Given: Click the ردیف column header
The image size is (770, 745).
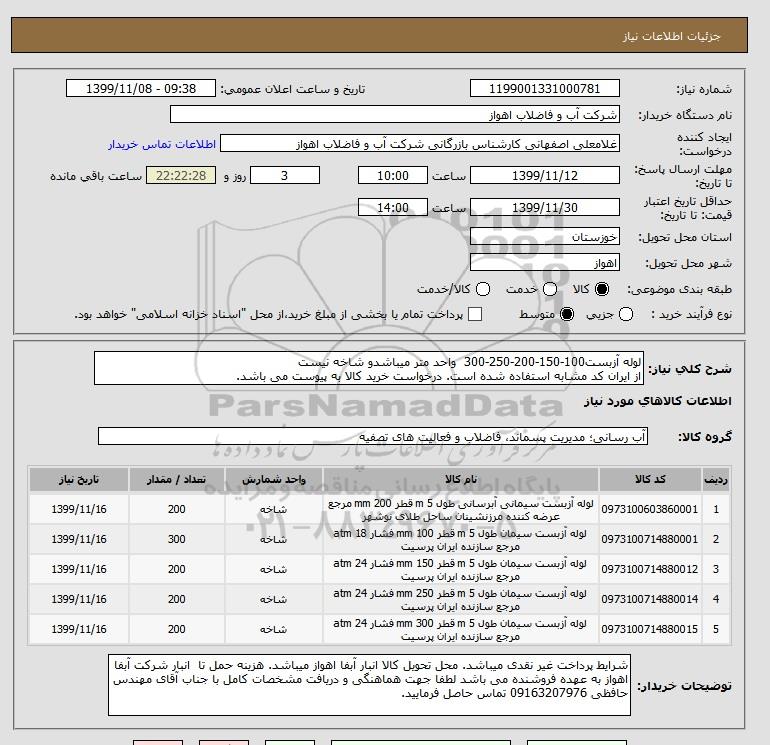Looking at the screenshot, I should click(716, 479).
